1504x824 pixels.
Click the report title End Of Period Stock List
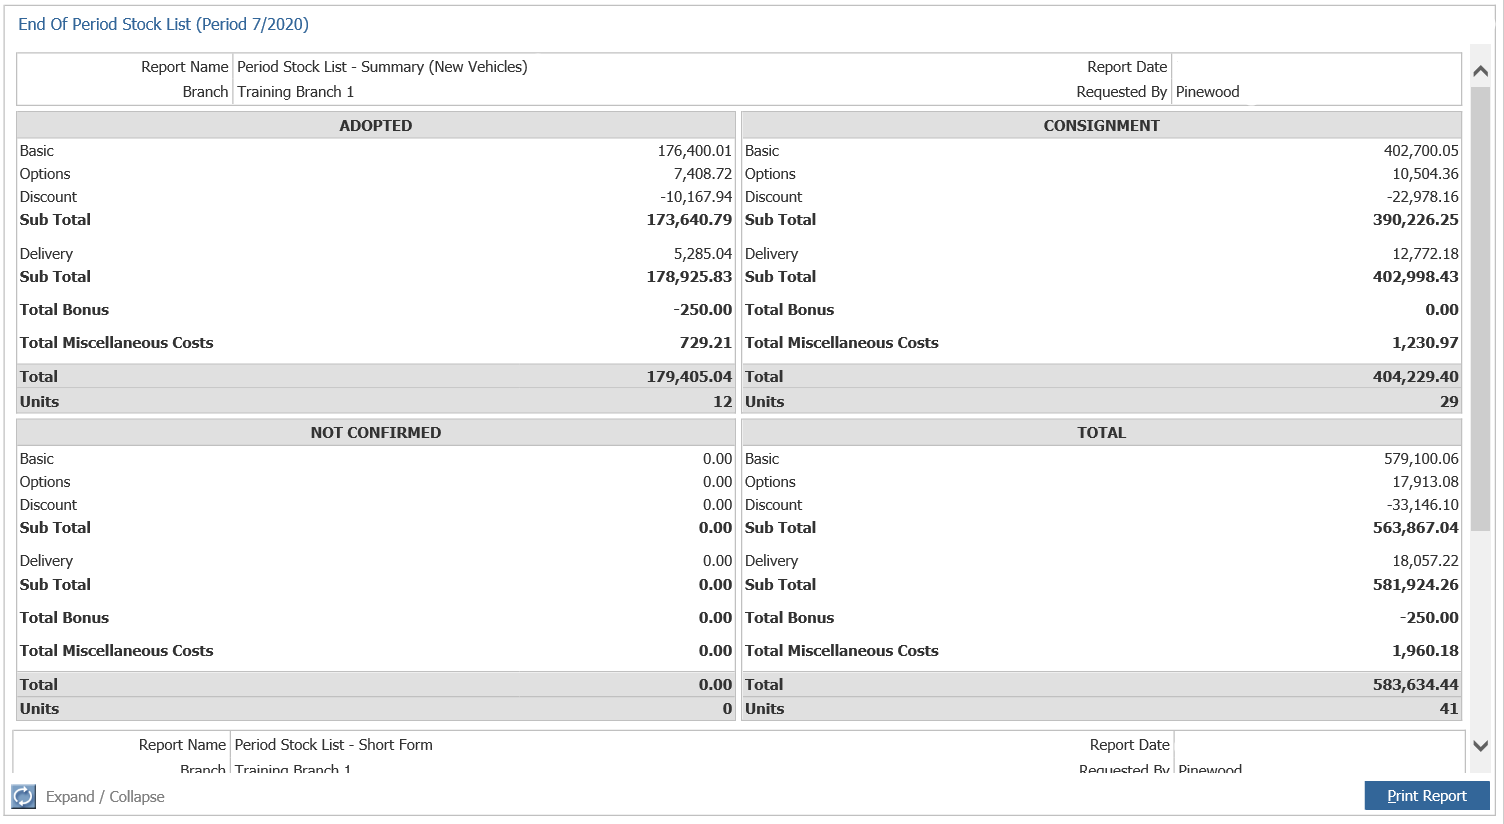[x=163, y=24]
